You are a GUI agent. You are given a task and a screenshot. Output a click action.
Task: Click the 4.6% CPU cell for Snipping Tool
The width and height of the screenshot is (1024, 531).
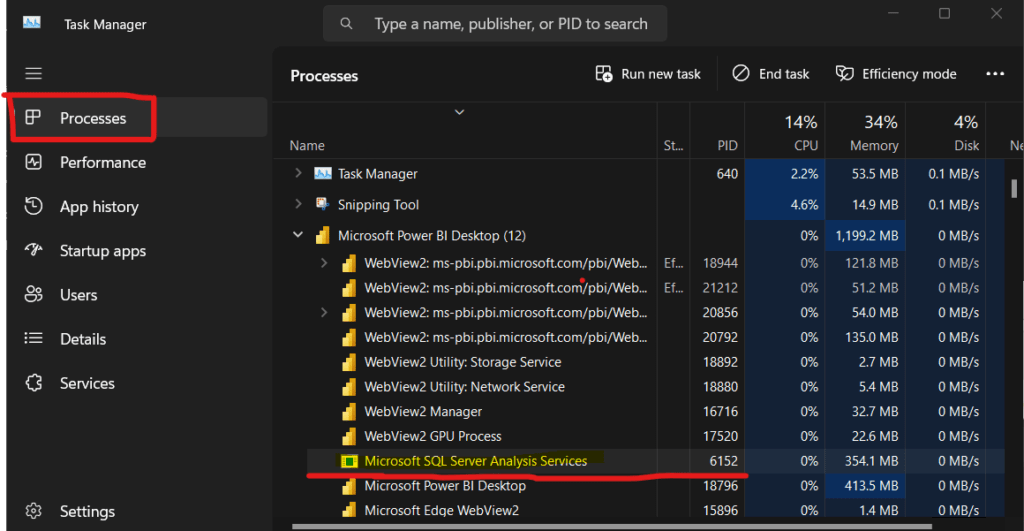pyautogui.click(x=785, y=204)
